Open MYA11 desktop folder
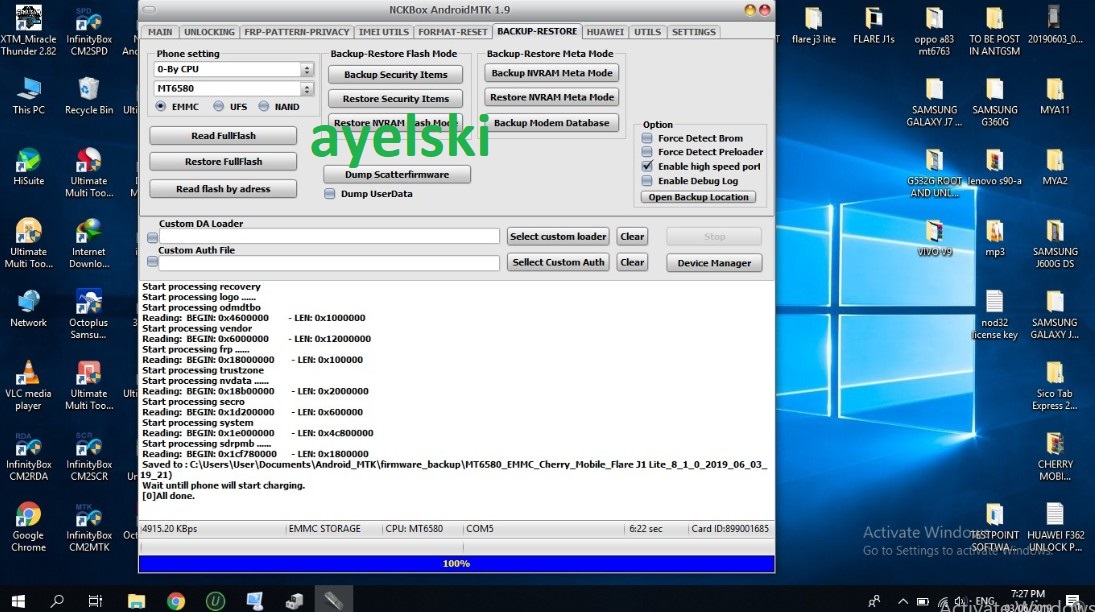The height and width of the screenshot is (612, 1095). [x=1054, y=96]
